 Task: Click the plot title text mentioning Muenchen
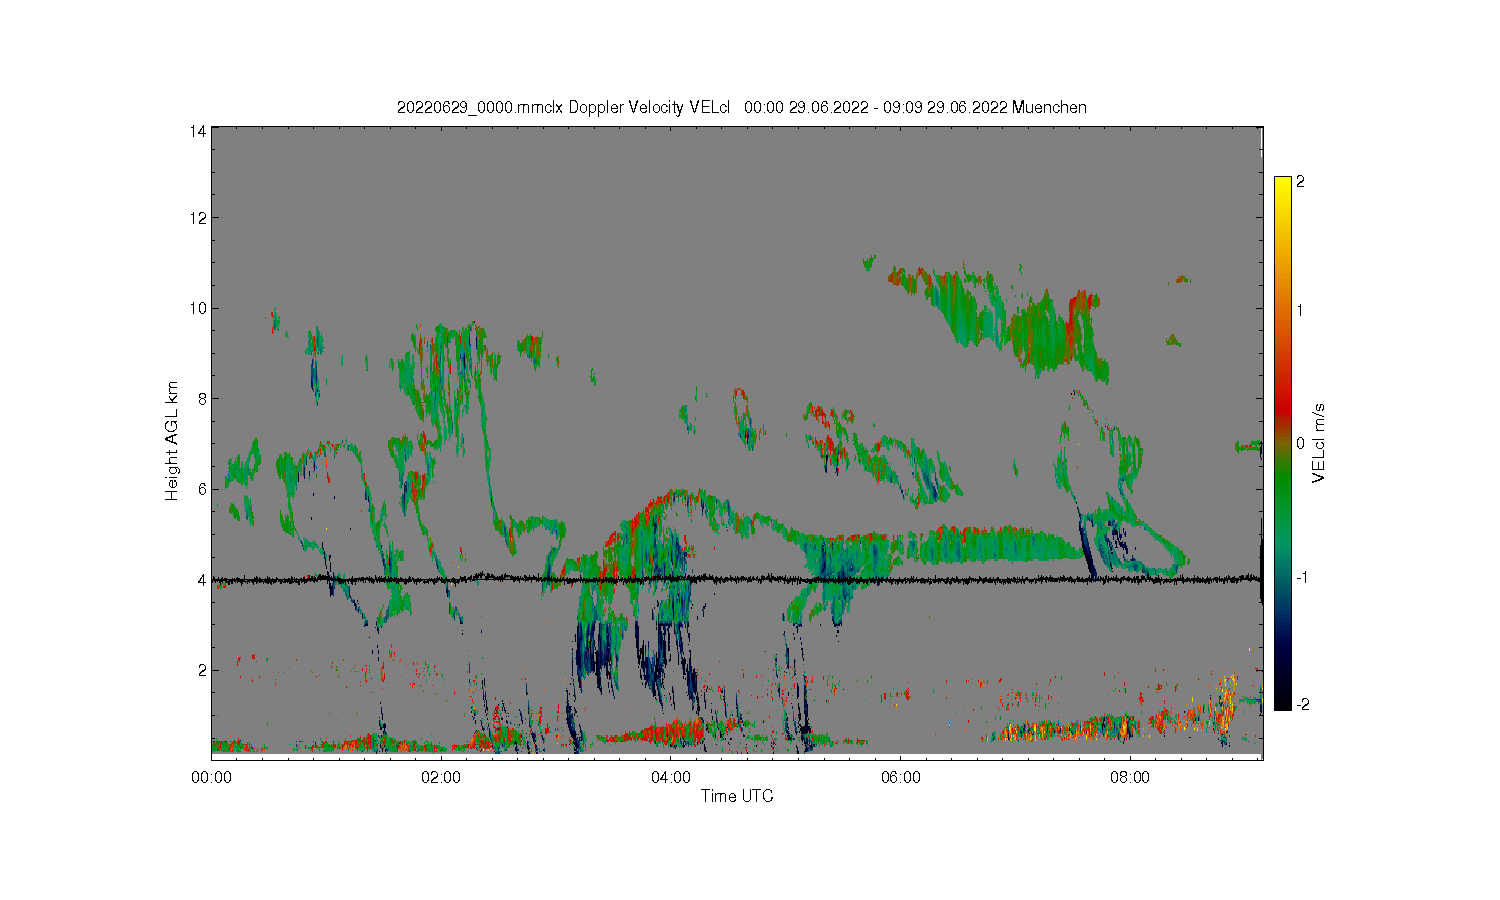pos(741,107)
